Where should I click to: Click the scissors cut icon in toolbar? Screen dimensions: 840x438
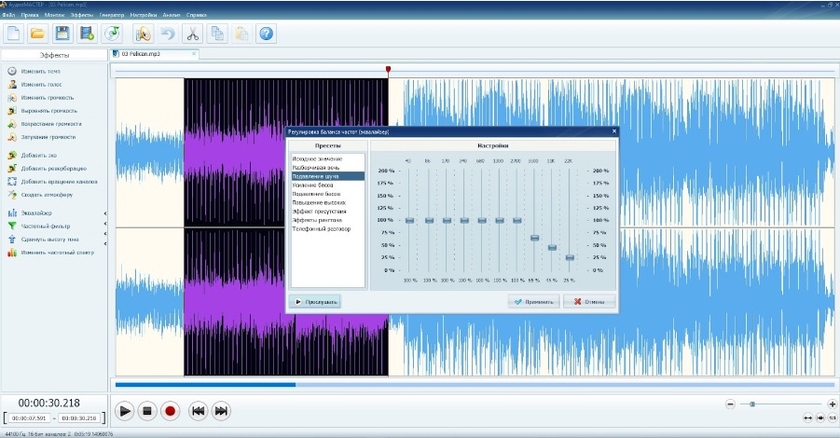point(192,34)
